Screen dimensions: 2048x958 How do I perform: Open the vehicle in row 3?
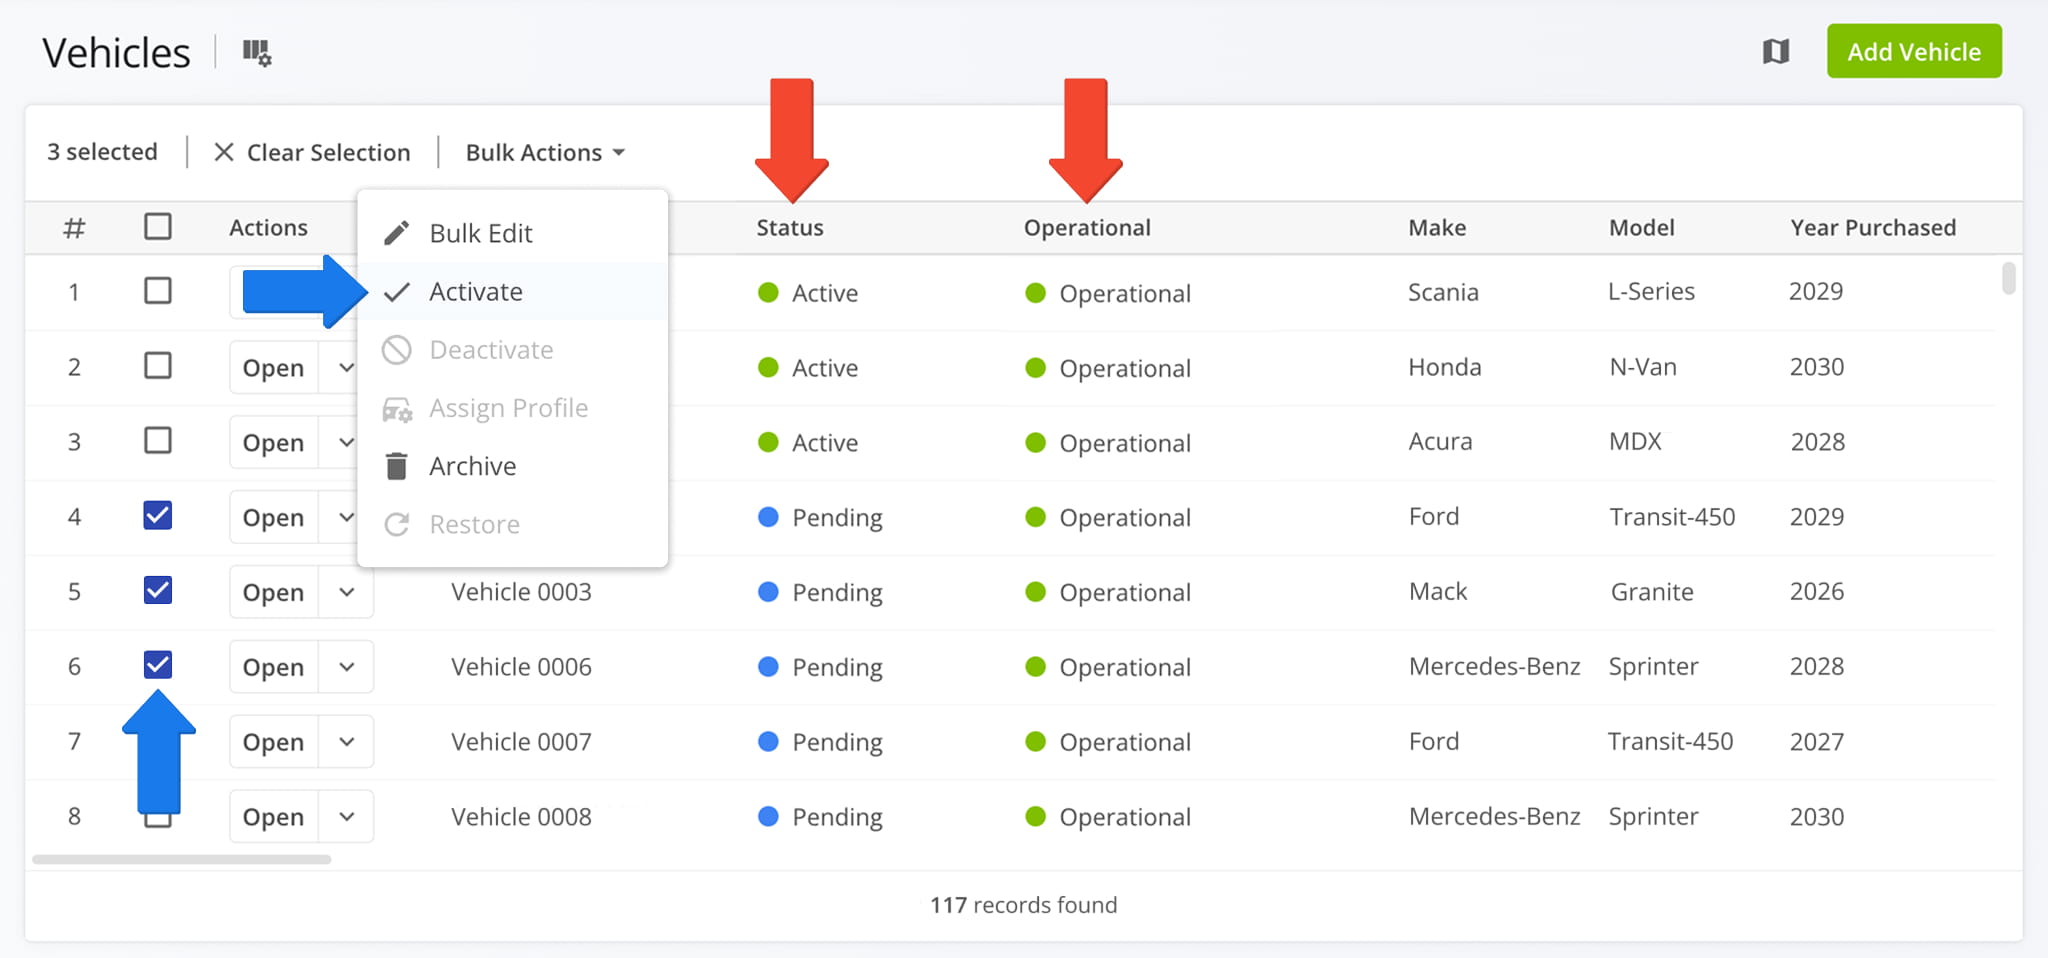click(x=273, y=443)
